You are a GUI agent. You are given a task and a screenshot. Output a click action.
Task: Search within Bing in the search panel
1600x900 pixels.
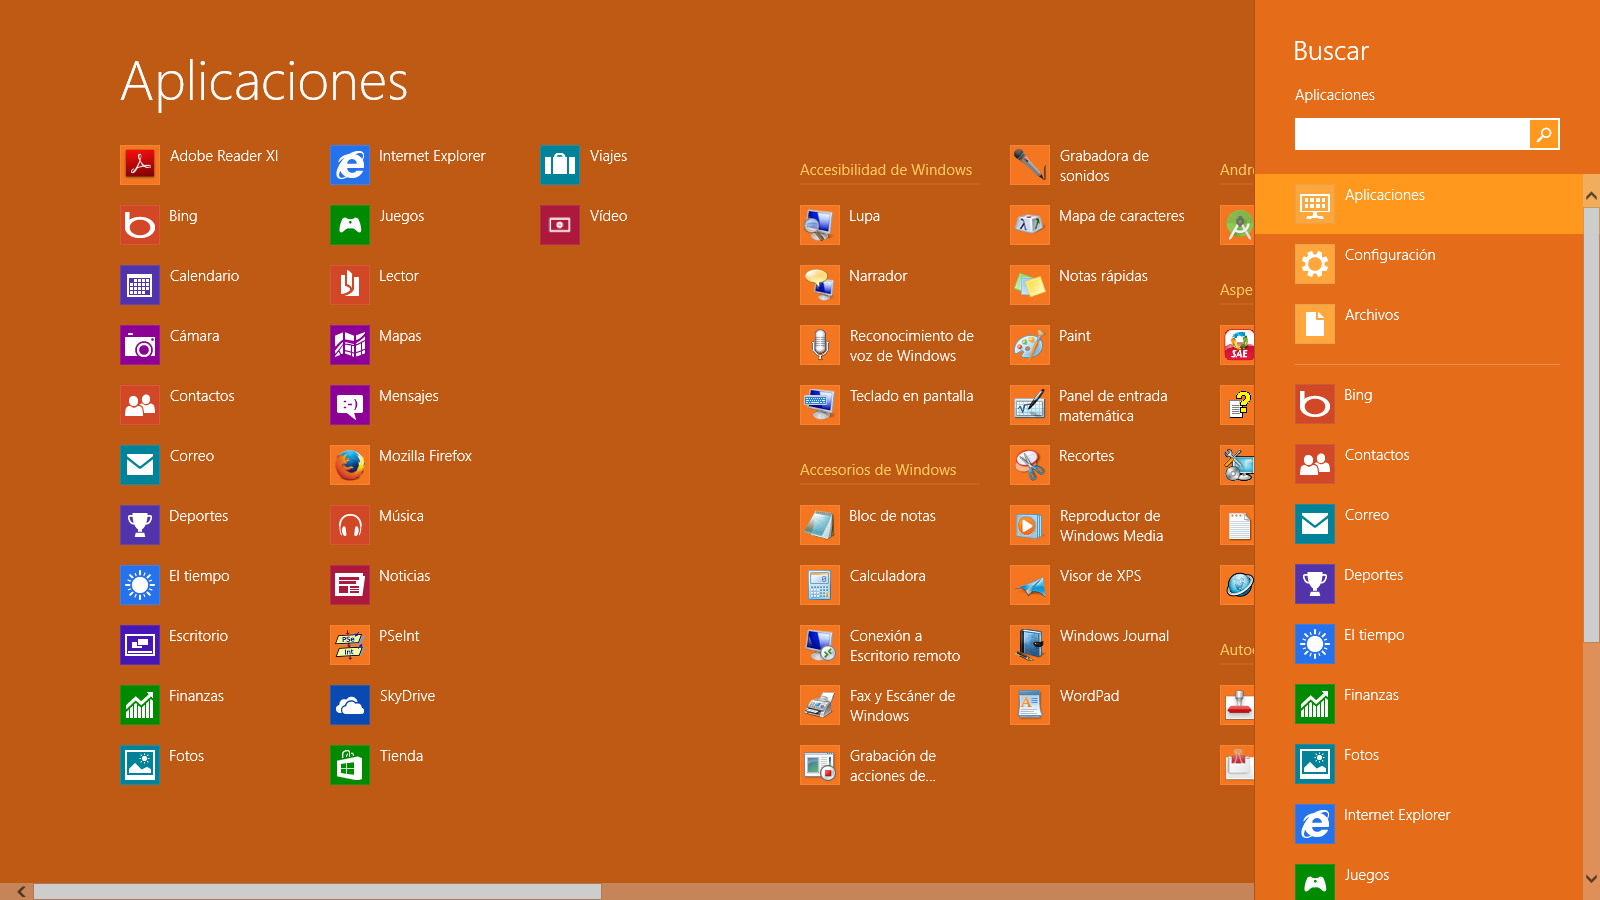coord(1357,404)
